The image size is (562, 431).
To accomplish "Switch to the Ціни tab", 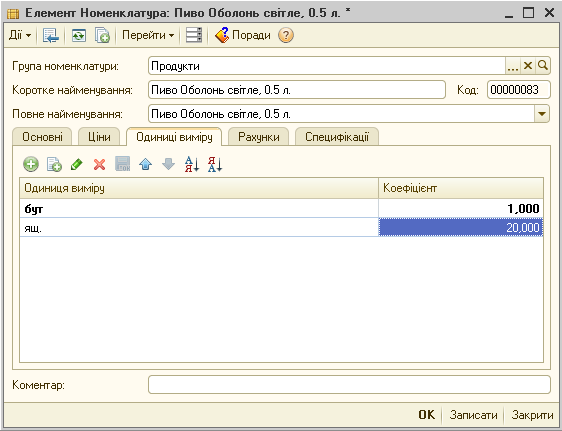I will tap(99, 137).
